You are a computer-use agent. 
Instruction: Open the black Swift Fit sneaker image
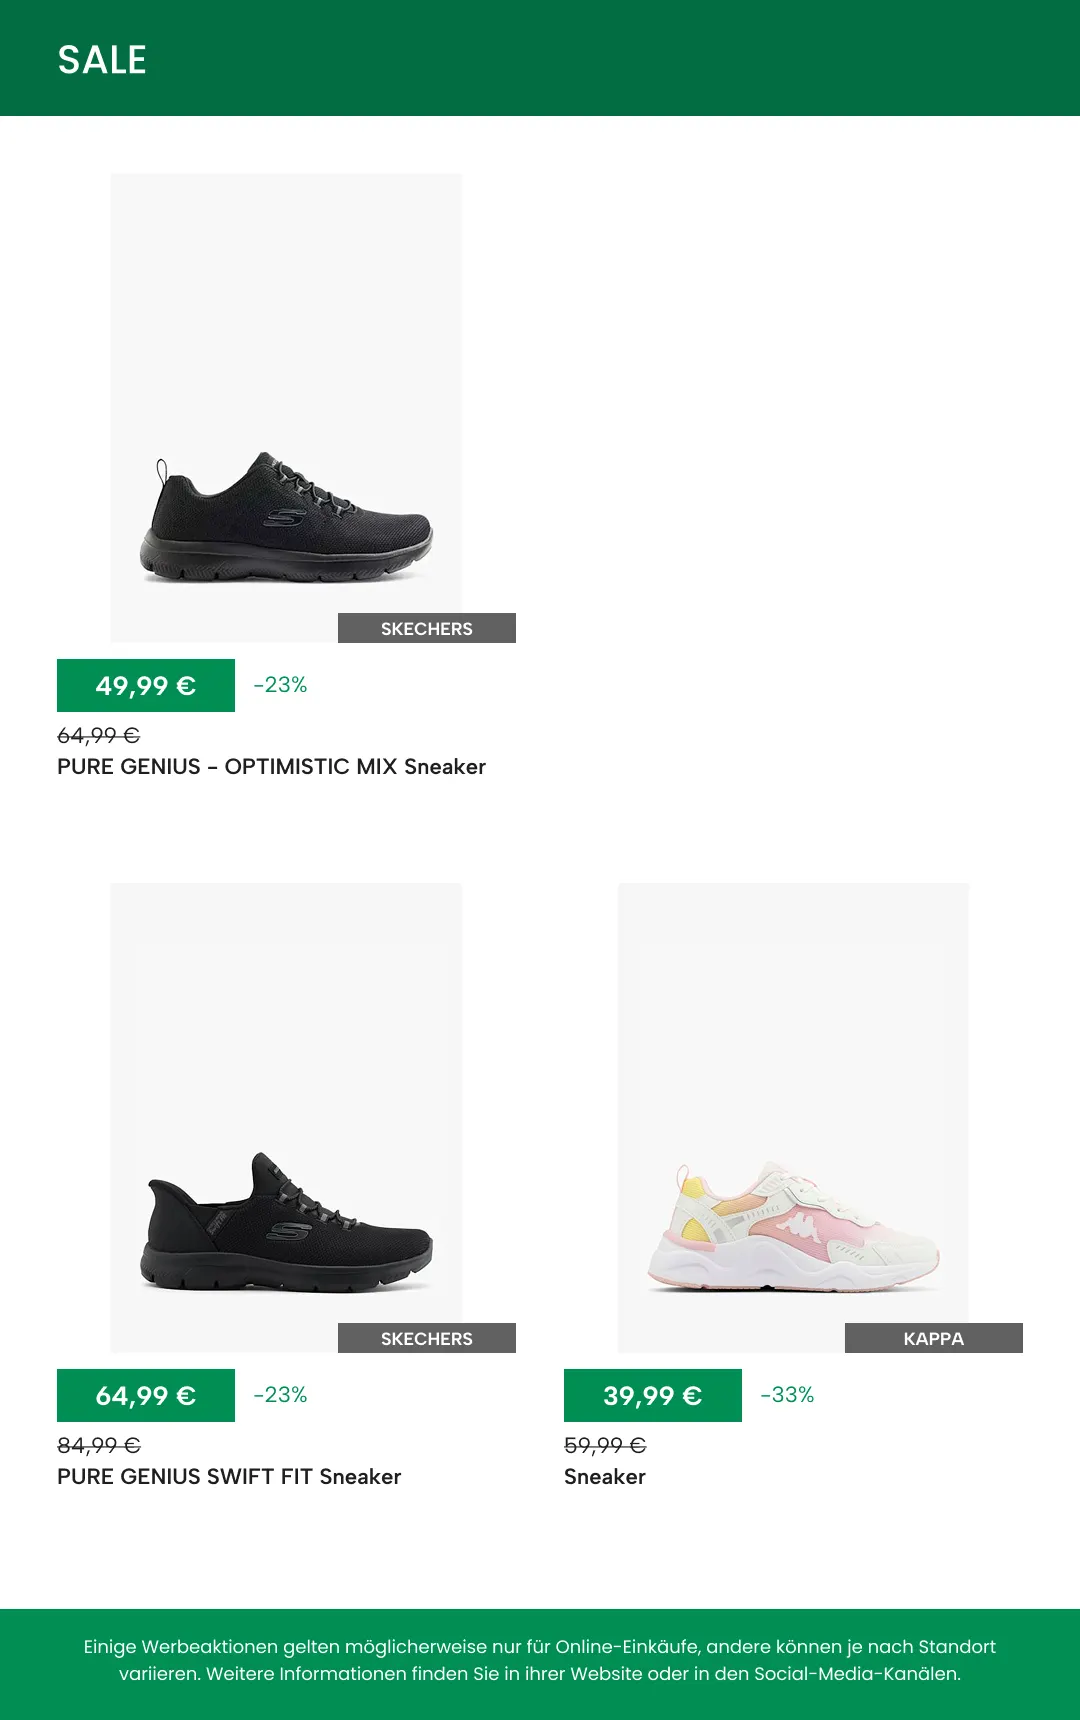tap(286, 1118)
